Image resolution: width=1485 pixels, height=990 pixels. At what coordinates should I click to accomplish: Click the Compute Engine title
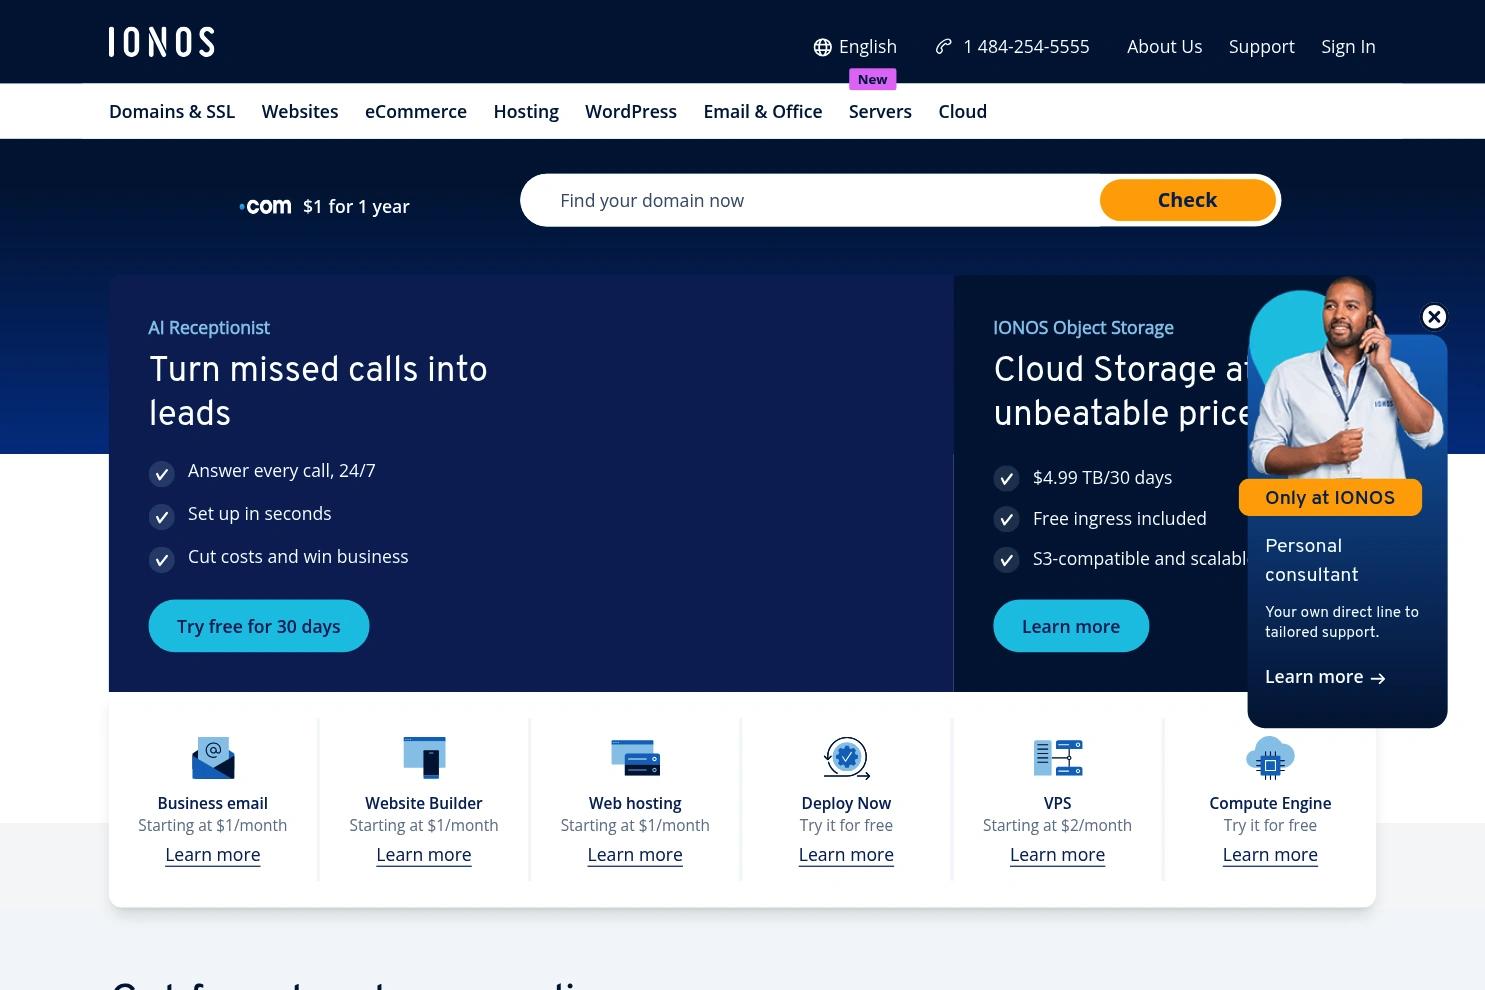pos(1270,803)
